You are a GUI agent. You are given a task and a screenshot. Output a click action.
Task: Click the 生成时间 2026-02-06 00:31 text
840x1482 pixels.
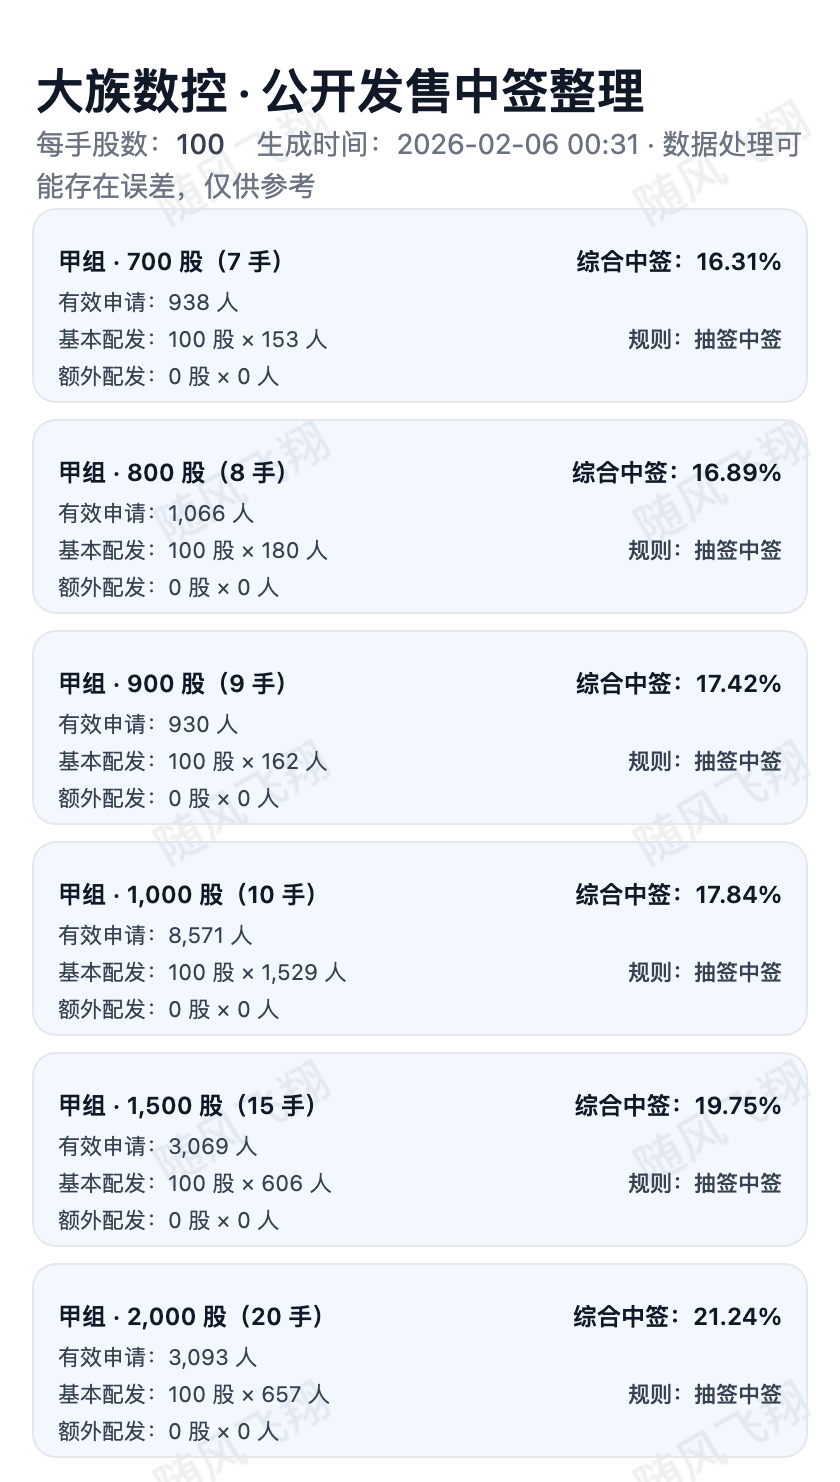tap(447, 145)
